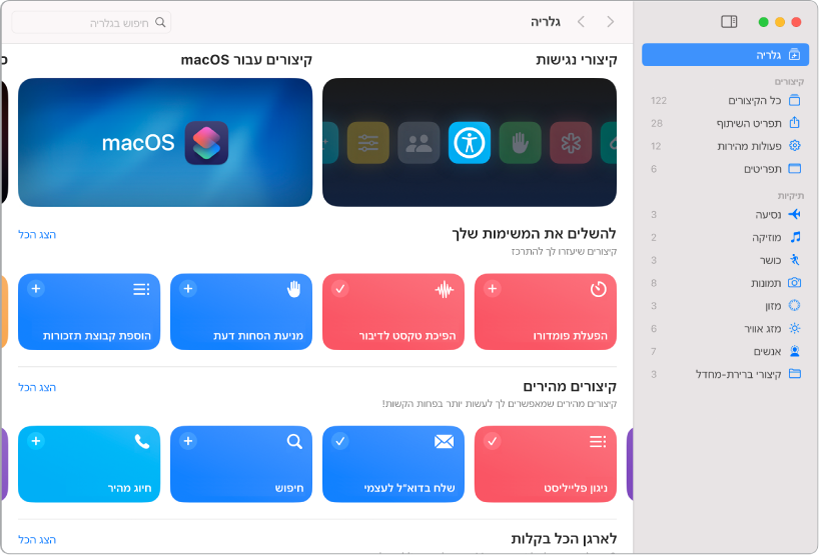The height and width of the screenshot is (555, 820).
Task: Open the נסיעה folder
Action: tap(725, 214)
